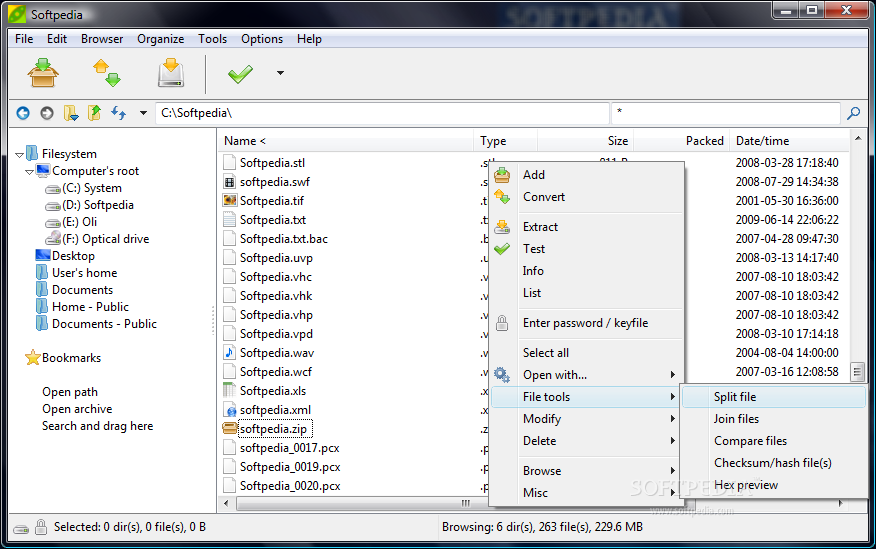Viewport: 876px width, 549px height.
Task: Expand the Modify submenu
Action: coord(587,419)
